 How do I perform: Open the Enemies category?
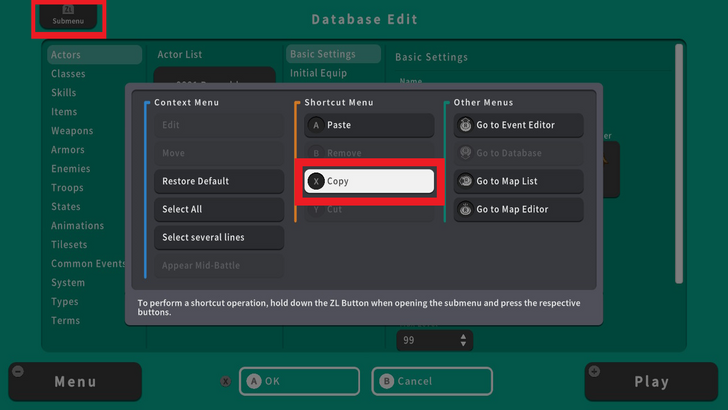(71, 169)
